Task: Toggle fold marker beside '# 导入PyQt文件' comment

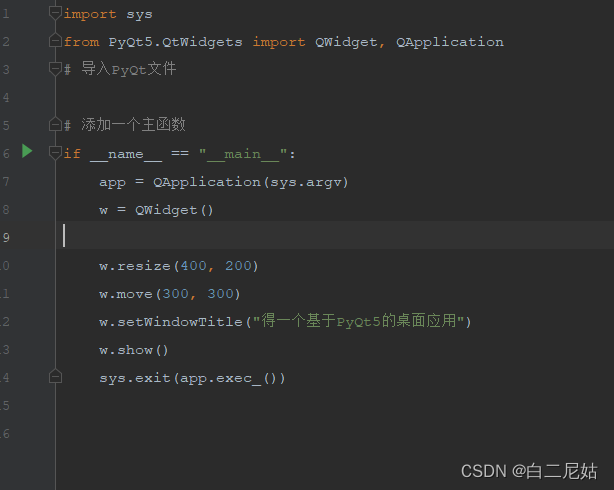Action: (x=55, y=69)
